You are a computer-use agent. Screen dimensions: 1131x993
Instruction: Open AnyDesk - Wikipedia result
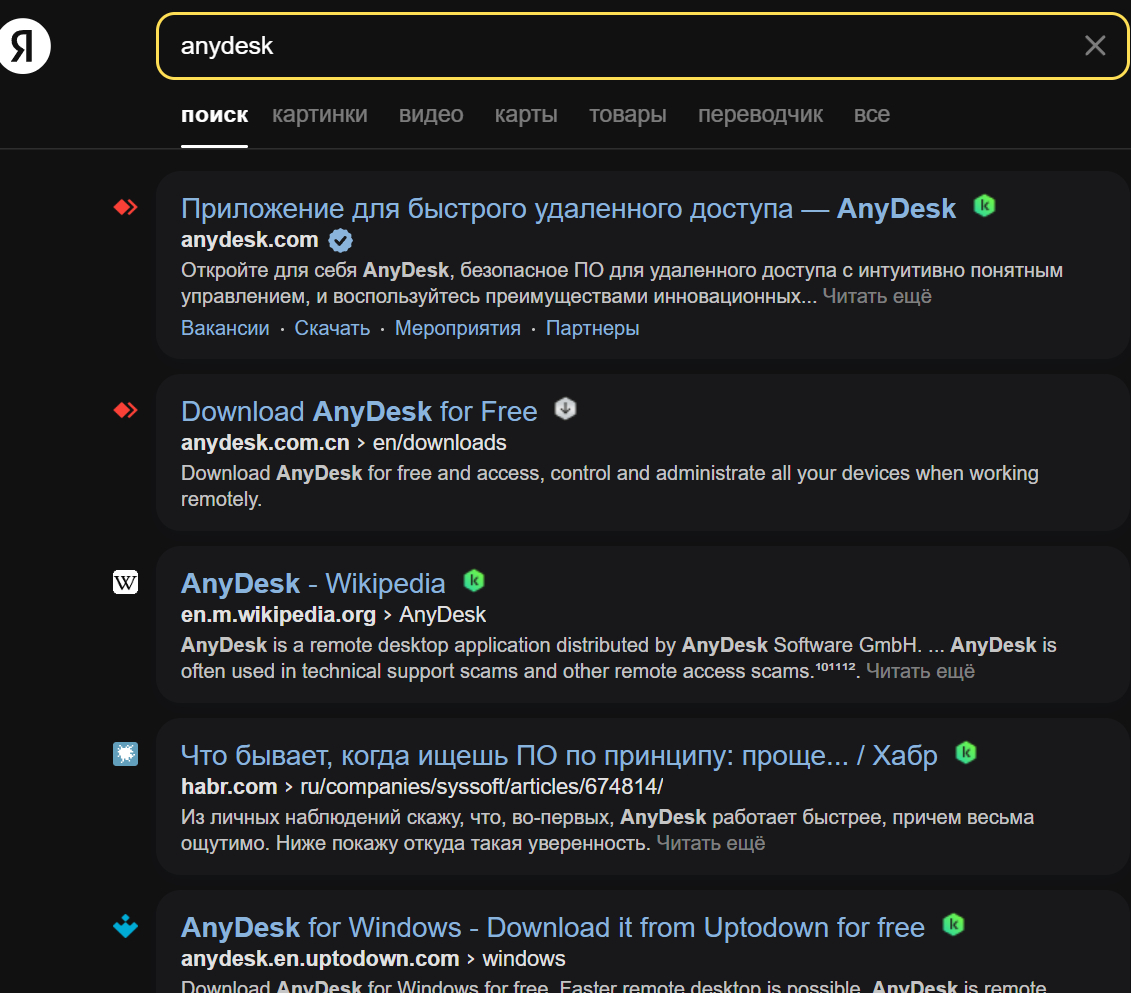[x=313, y=583]
